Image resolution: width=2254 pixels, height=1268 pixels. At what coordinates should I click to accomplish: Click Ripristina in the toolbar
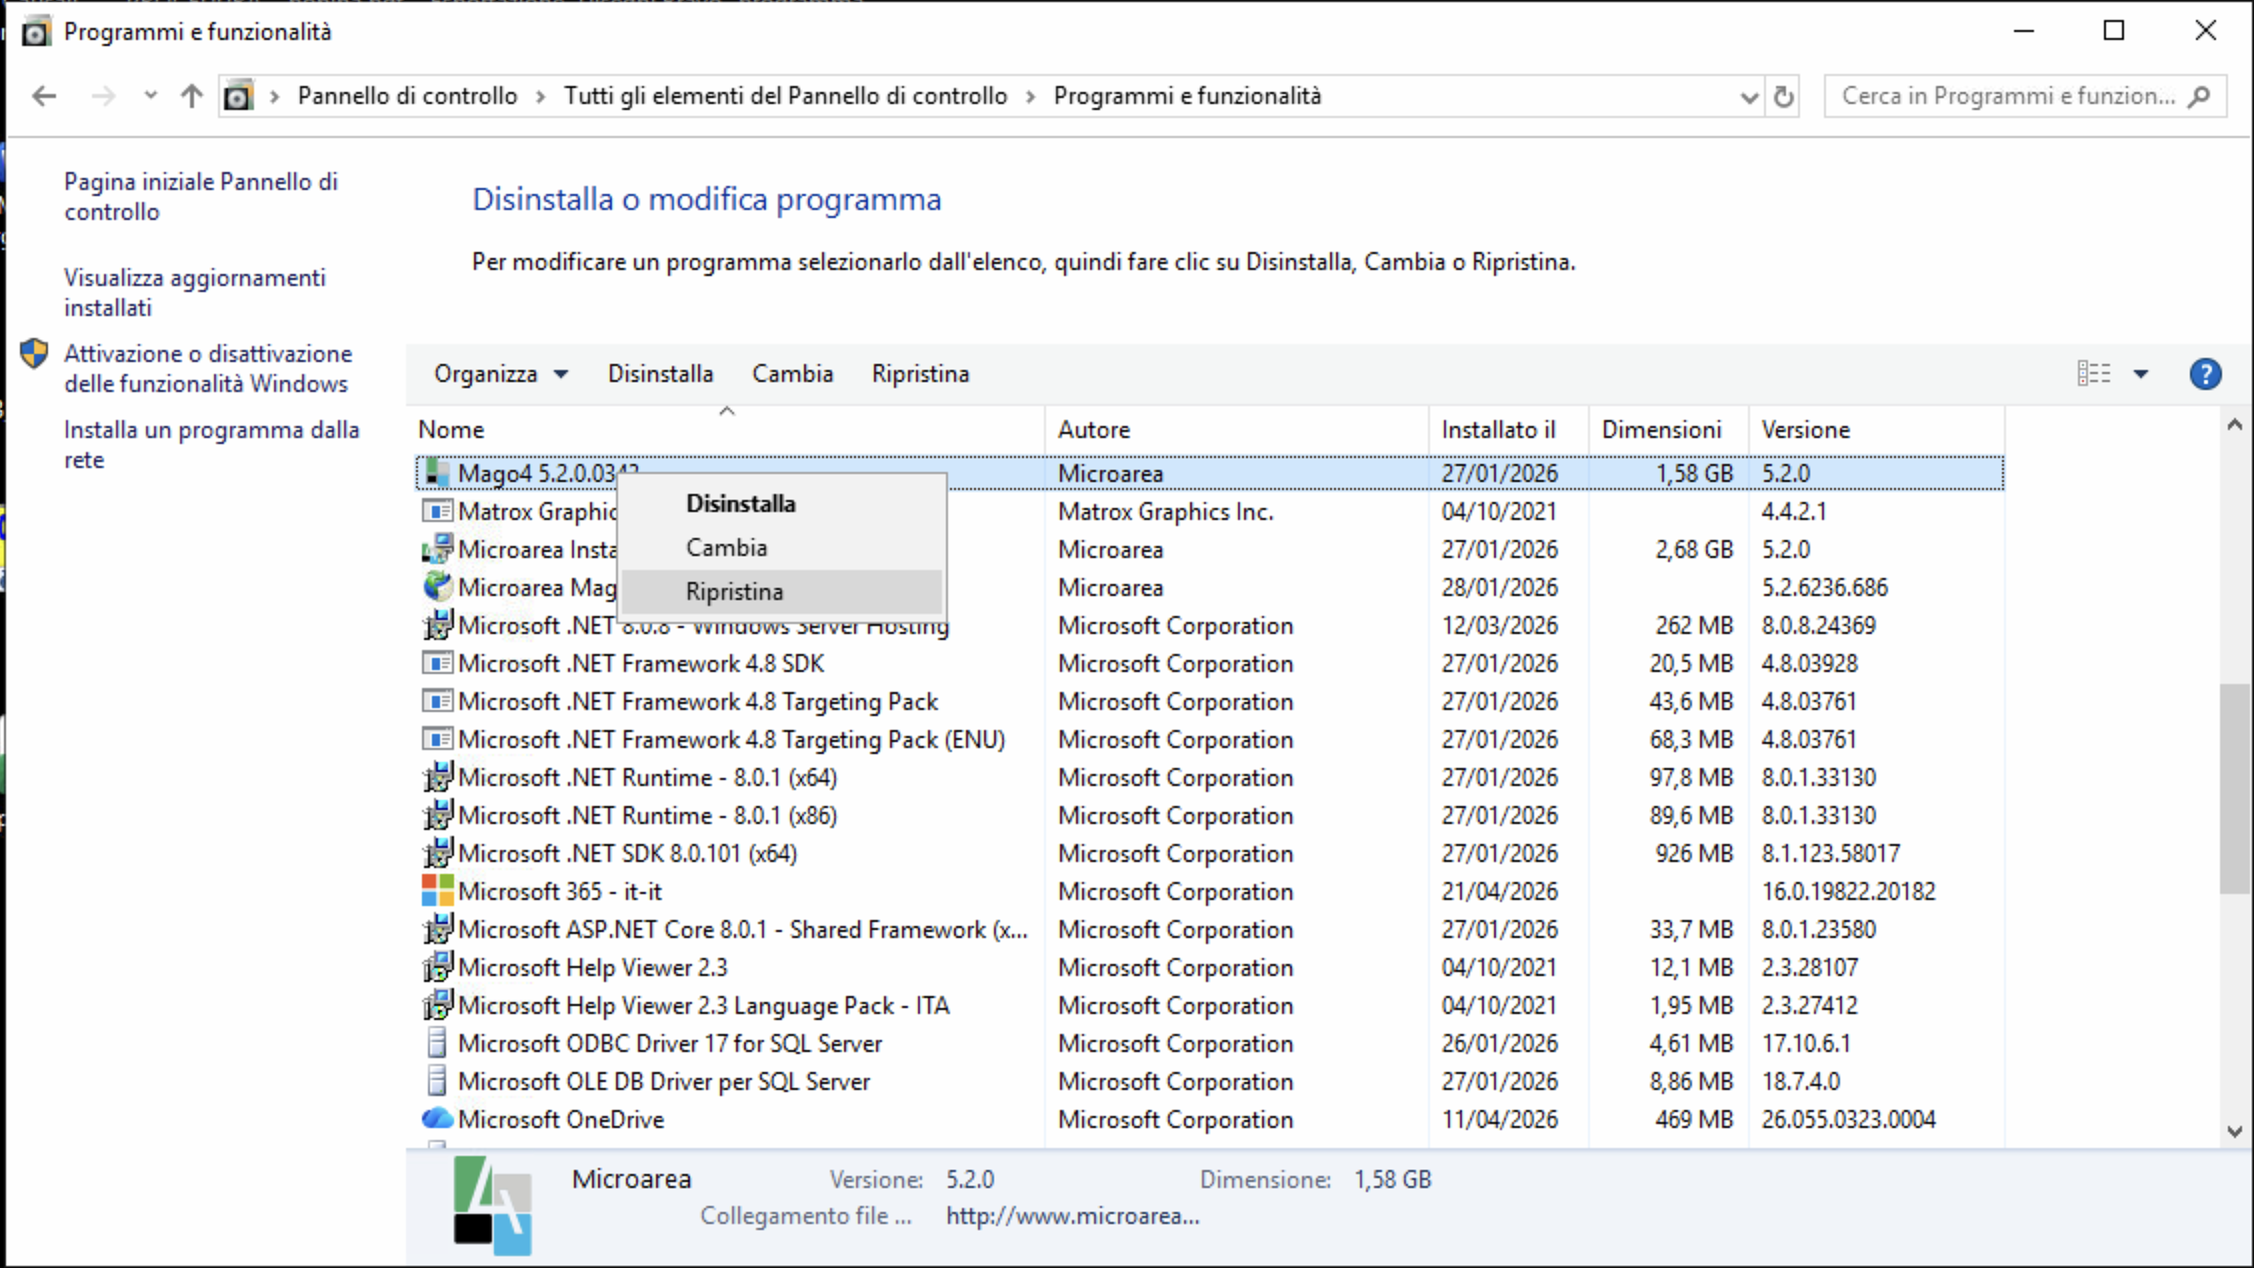point(920,374)
